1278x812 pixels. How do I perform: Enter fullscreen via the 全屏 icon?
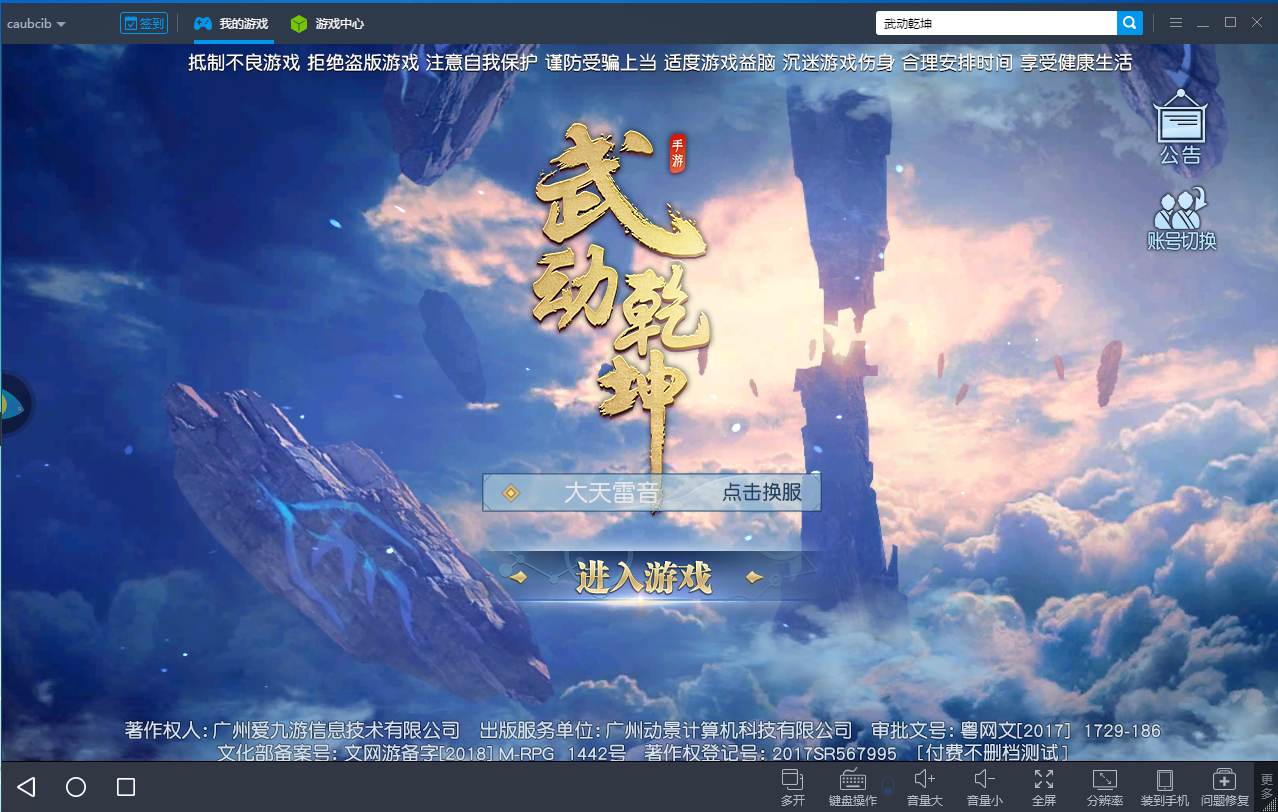click(x=1044, y=787)
